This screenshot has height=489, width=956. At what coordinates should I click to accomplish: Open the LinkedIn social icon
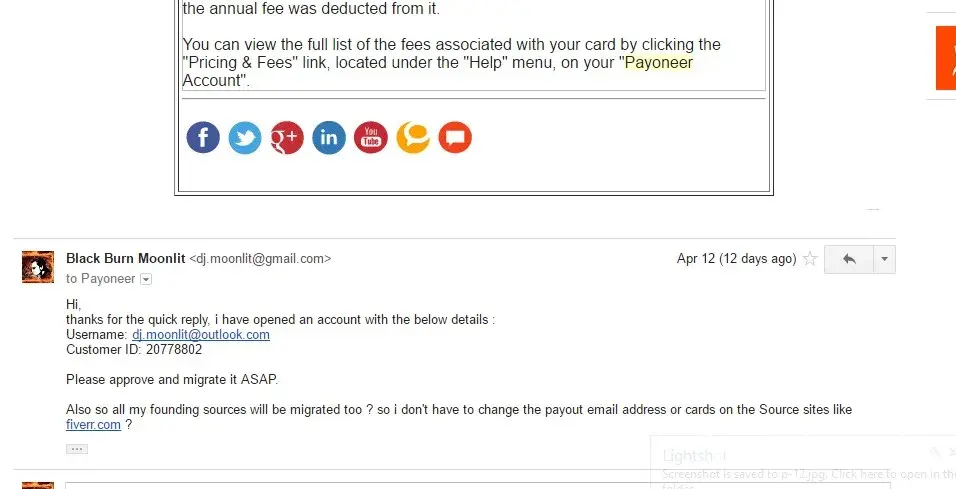[329, 137]
